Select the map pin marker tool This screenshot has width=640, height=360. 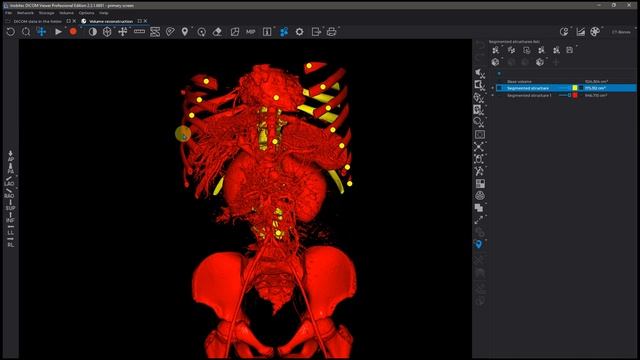[x=185, y=32]
